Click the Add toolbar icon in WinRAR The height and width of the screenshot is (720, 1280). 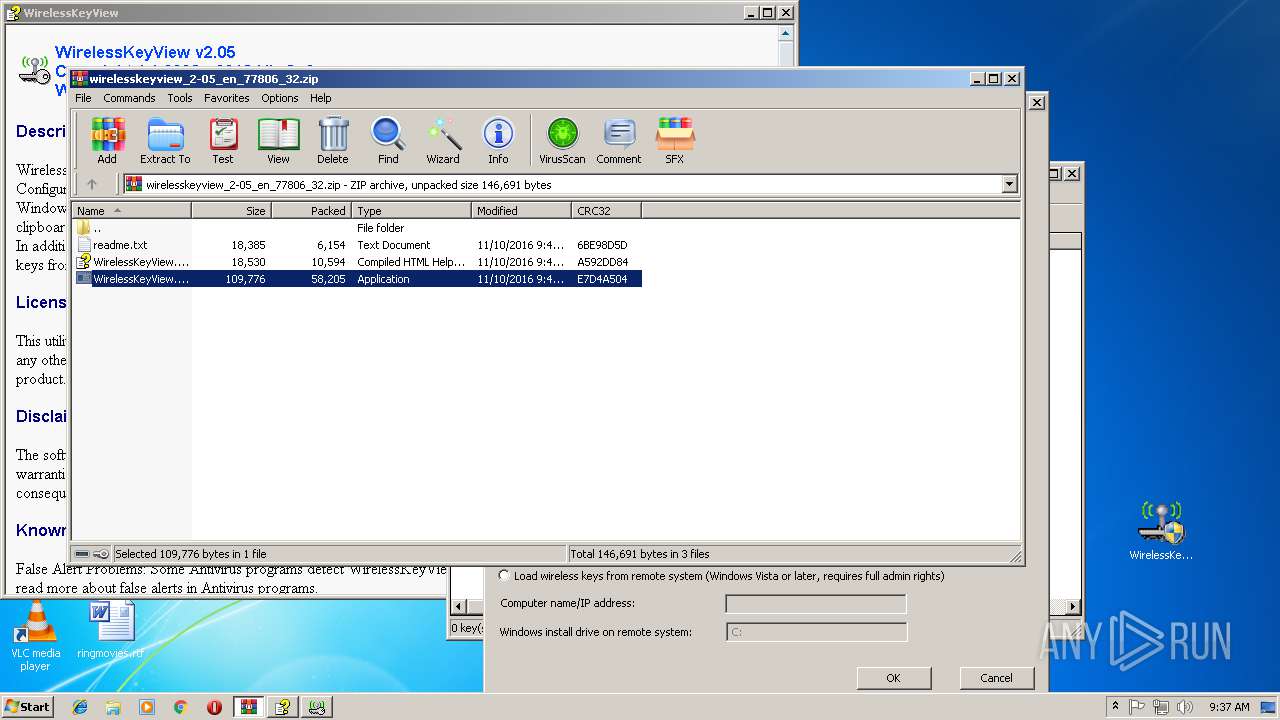click(107, 140)
